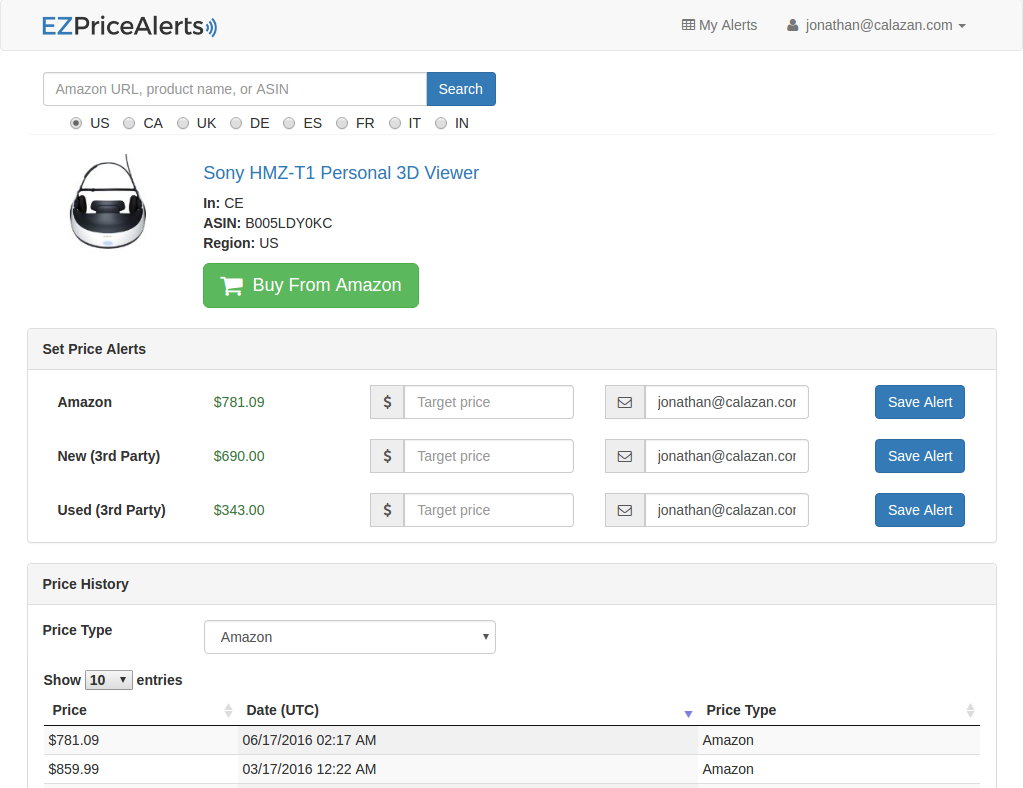The height and width of the screenshot is (788, 1023).
Task: Sort table by Price column
Action: (x=140, y=710)
